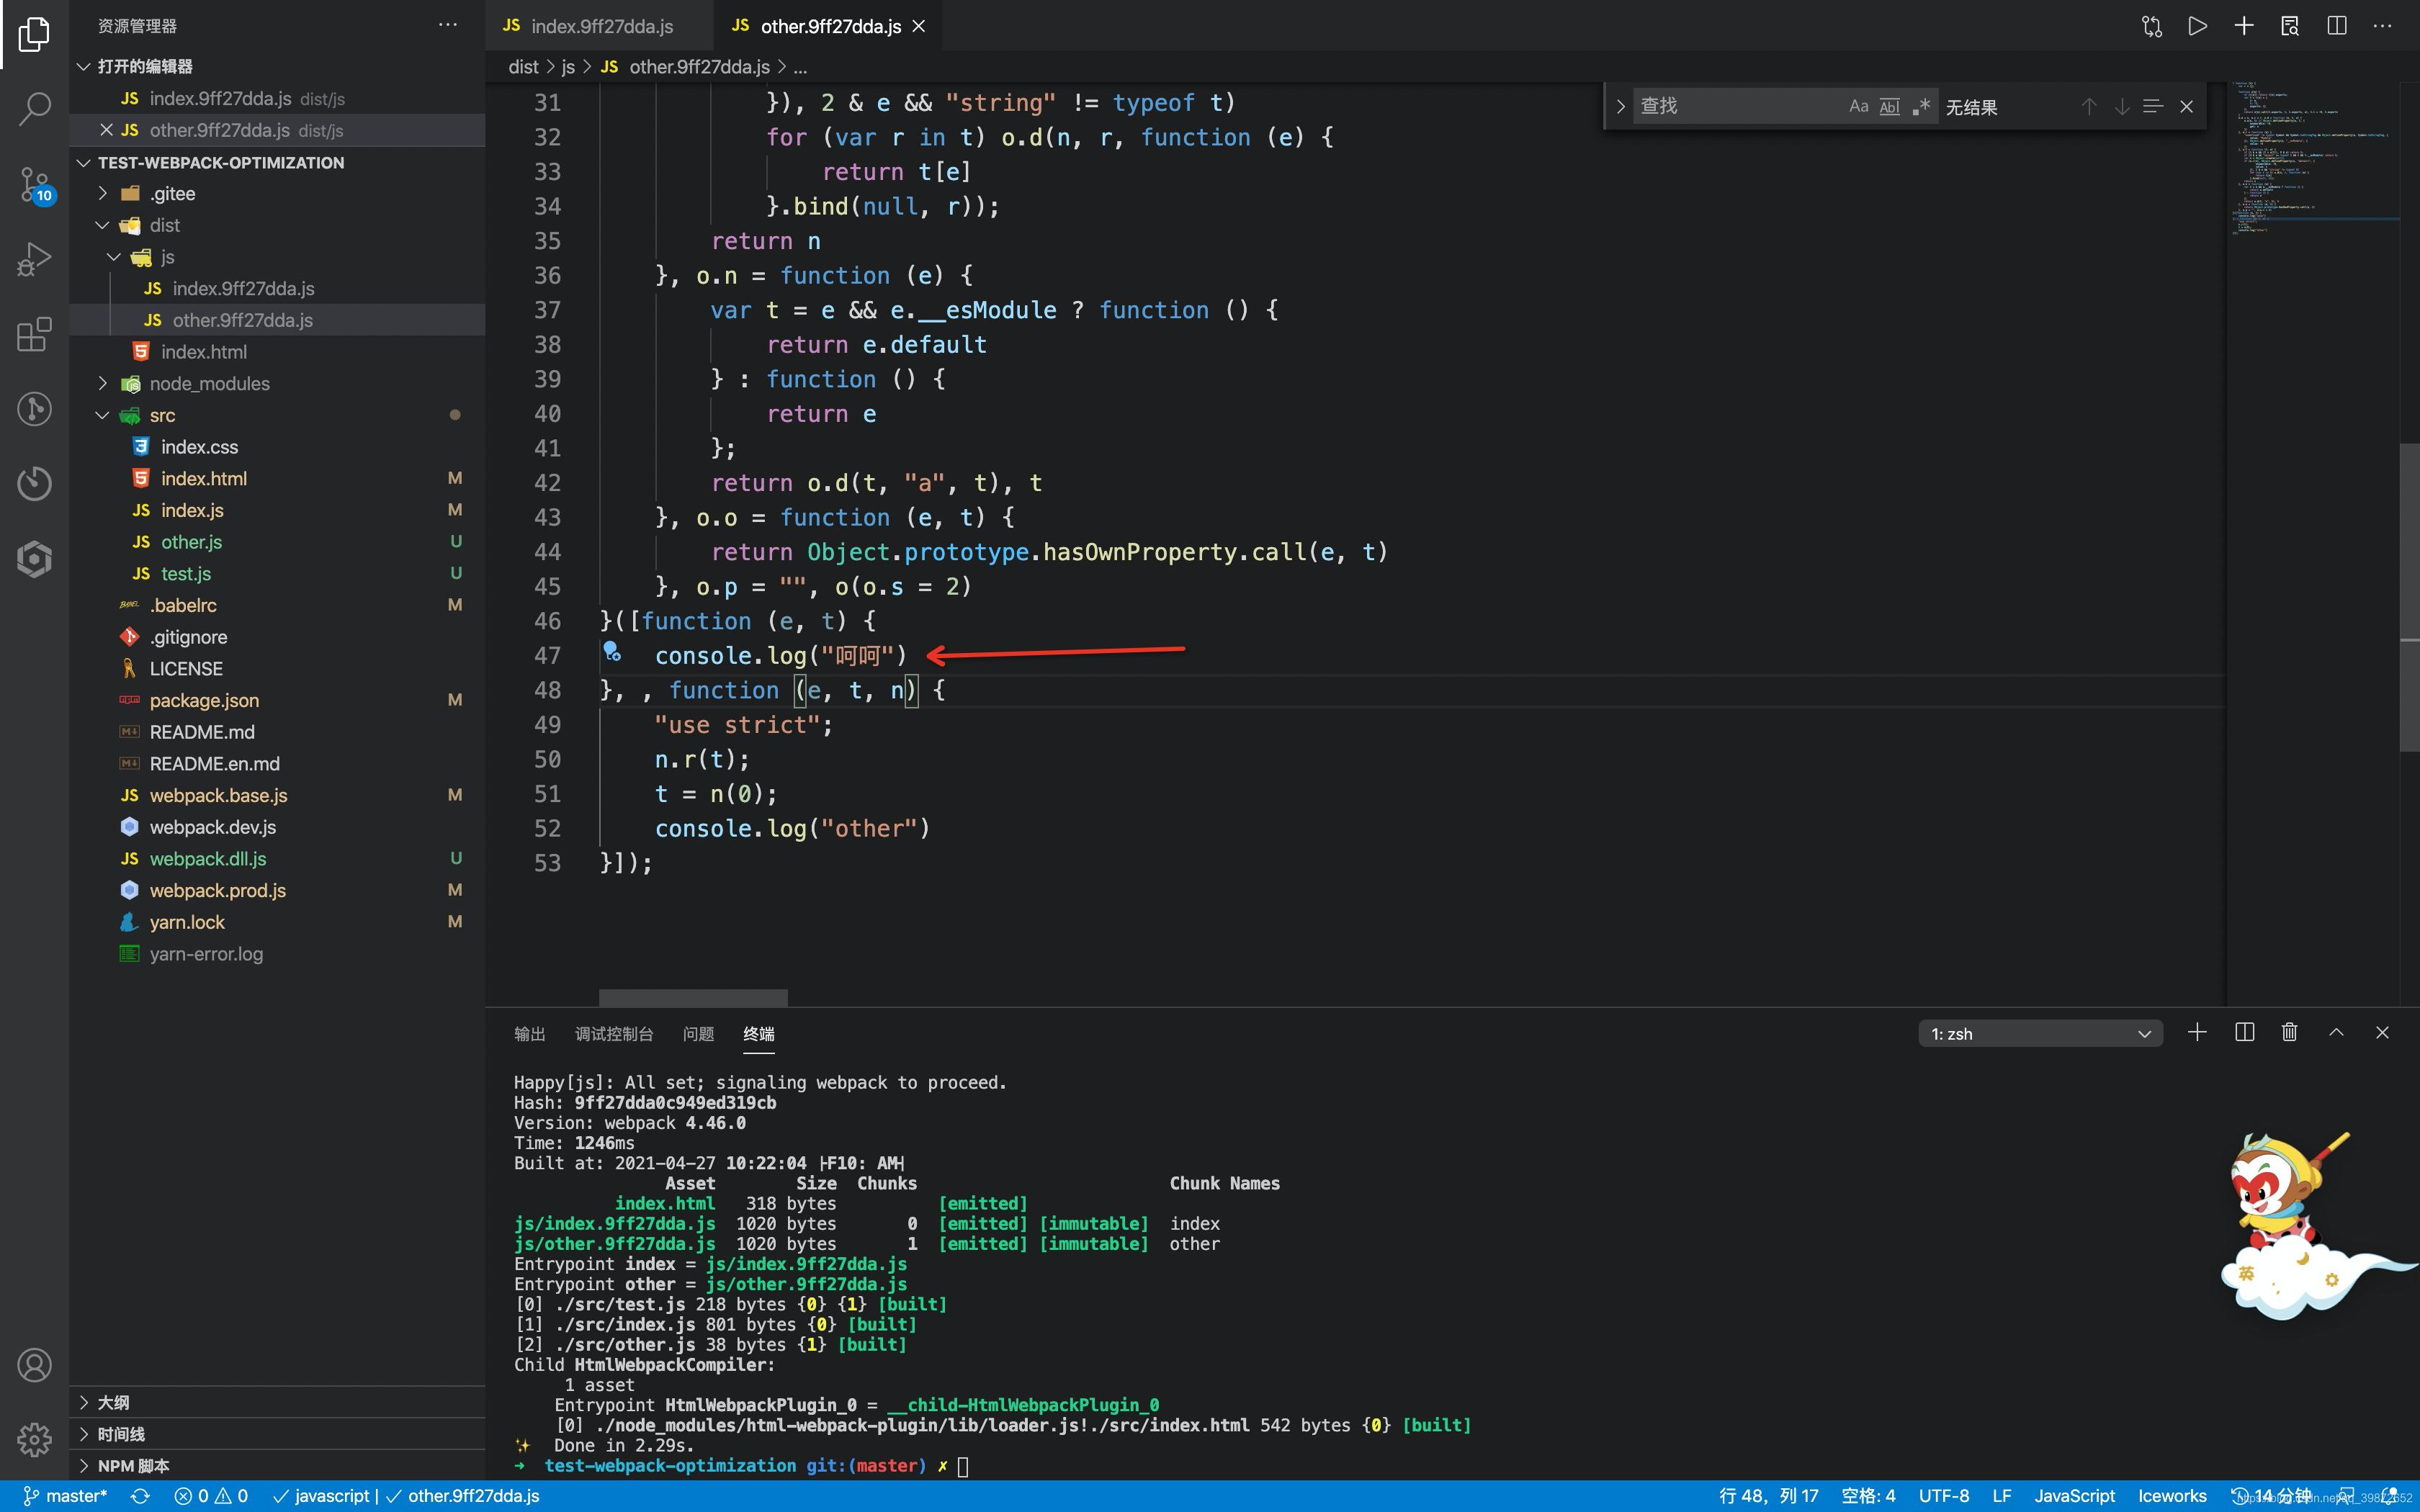This screenshot has height=1512, width=2420.
Task: Open the Git Graph activity bar icon
Action: [x=34, y=409]
